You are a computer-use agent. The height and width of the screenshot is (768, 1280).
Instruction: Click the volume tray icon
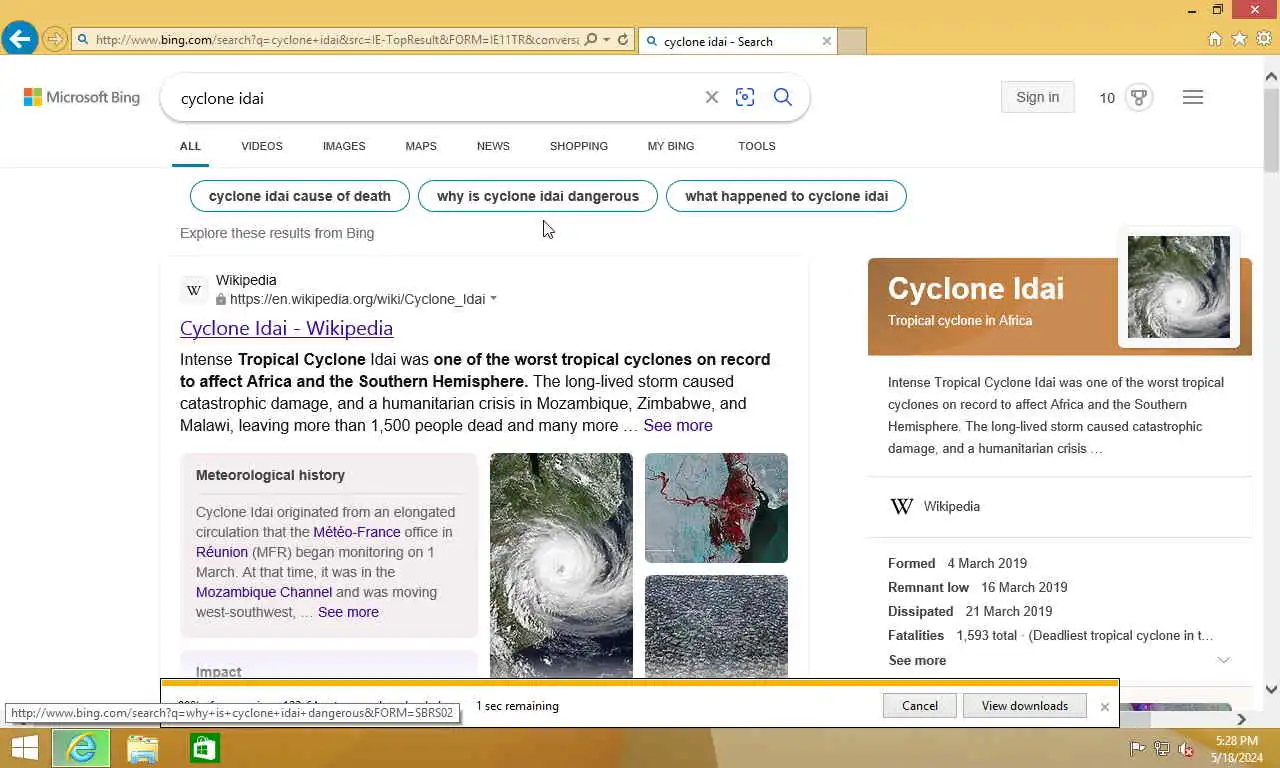[1186, 748]
